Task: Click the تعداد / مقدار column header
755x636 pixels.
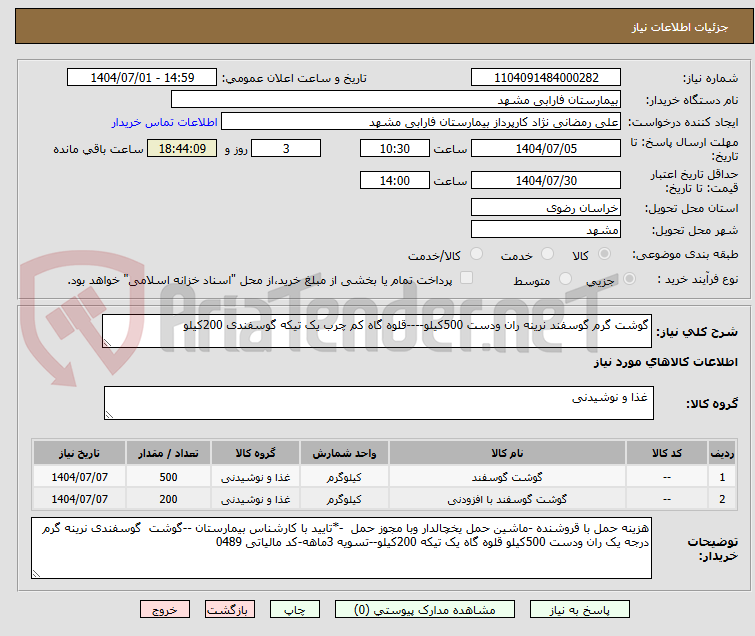Action: click(168, 453)
